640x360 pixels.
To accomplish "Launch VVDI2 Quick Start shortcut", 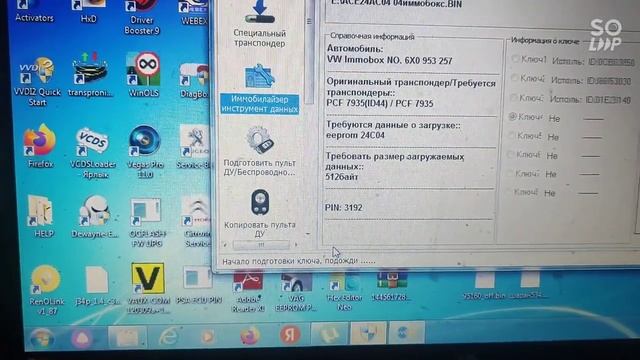I will tap(37, 82).
